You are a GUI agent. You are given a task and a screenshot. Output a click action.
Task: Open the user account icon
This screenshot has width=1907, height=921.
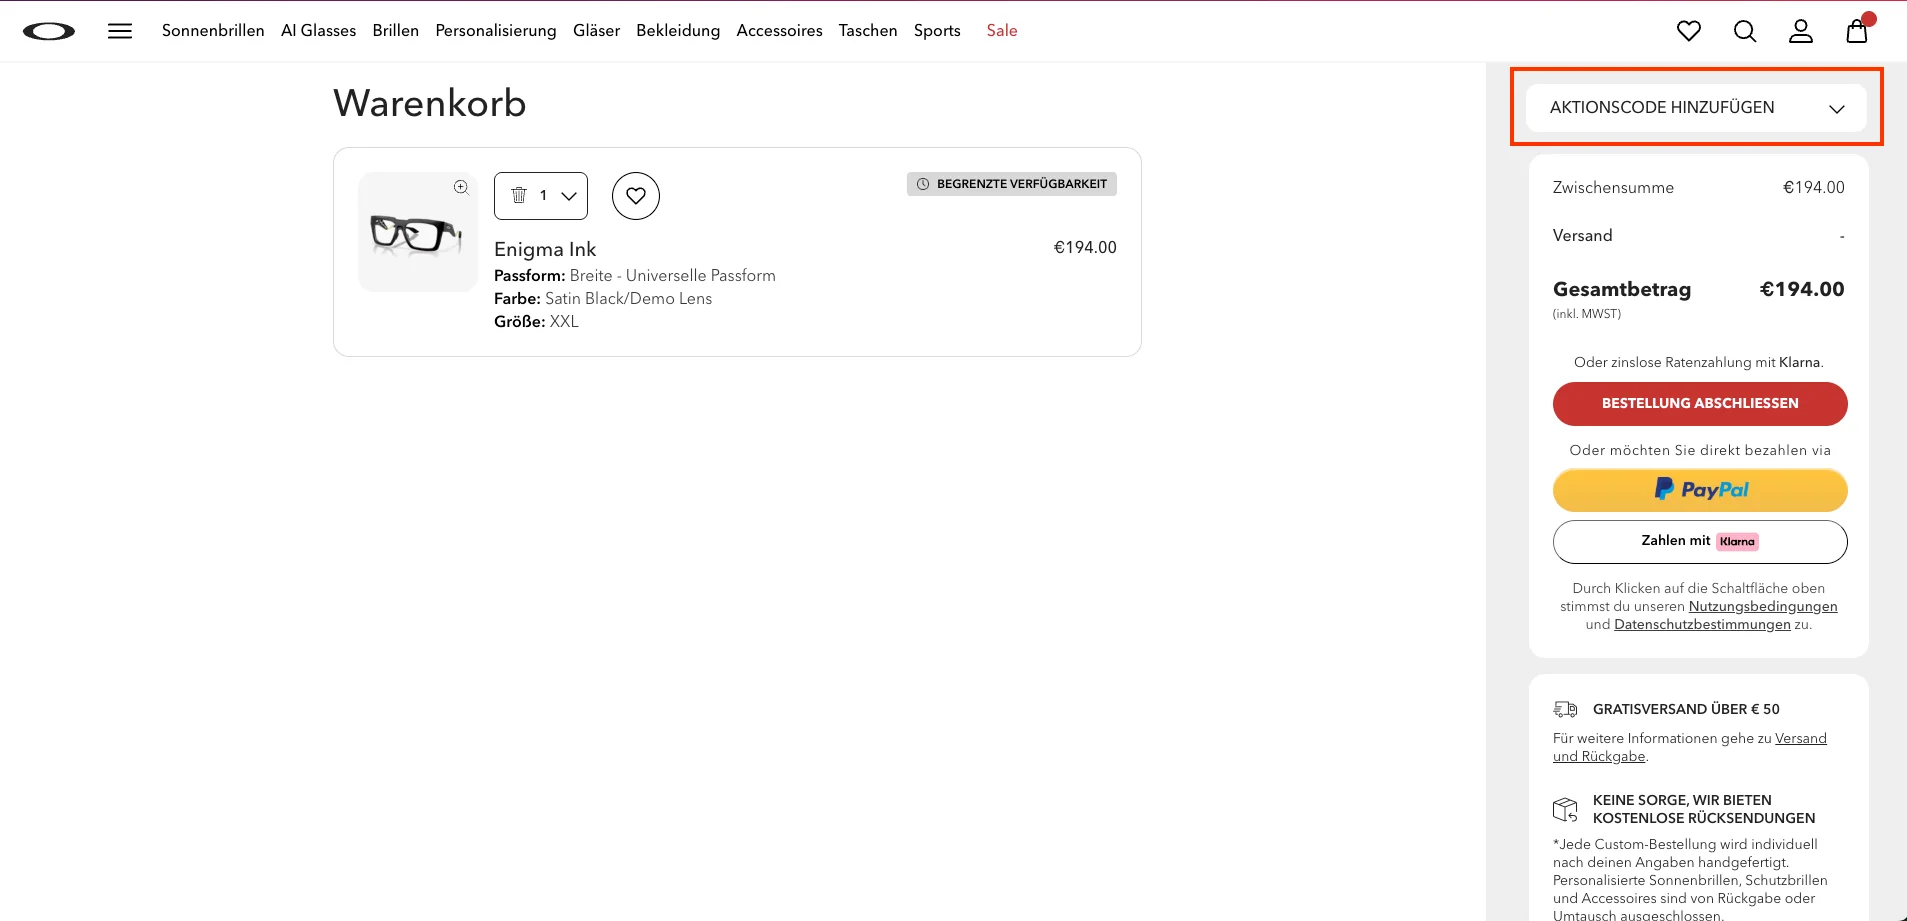[x=1801, y=31]
